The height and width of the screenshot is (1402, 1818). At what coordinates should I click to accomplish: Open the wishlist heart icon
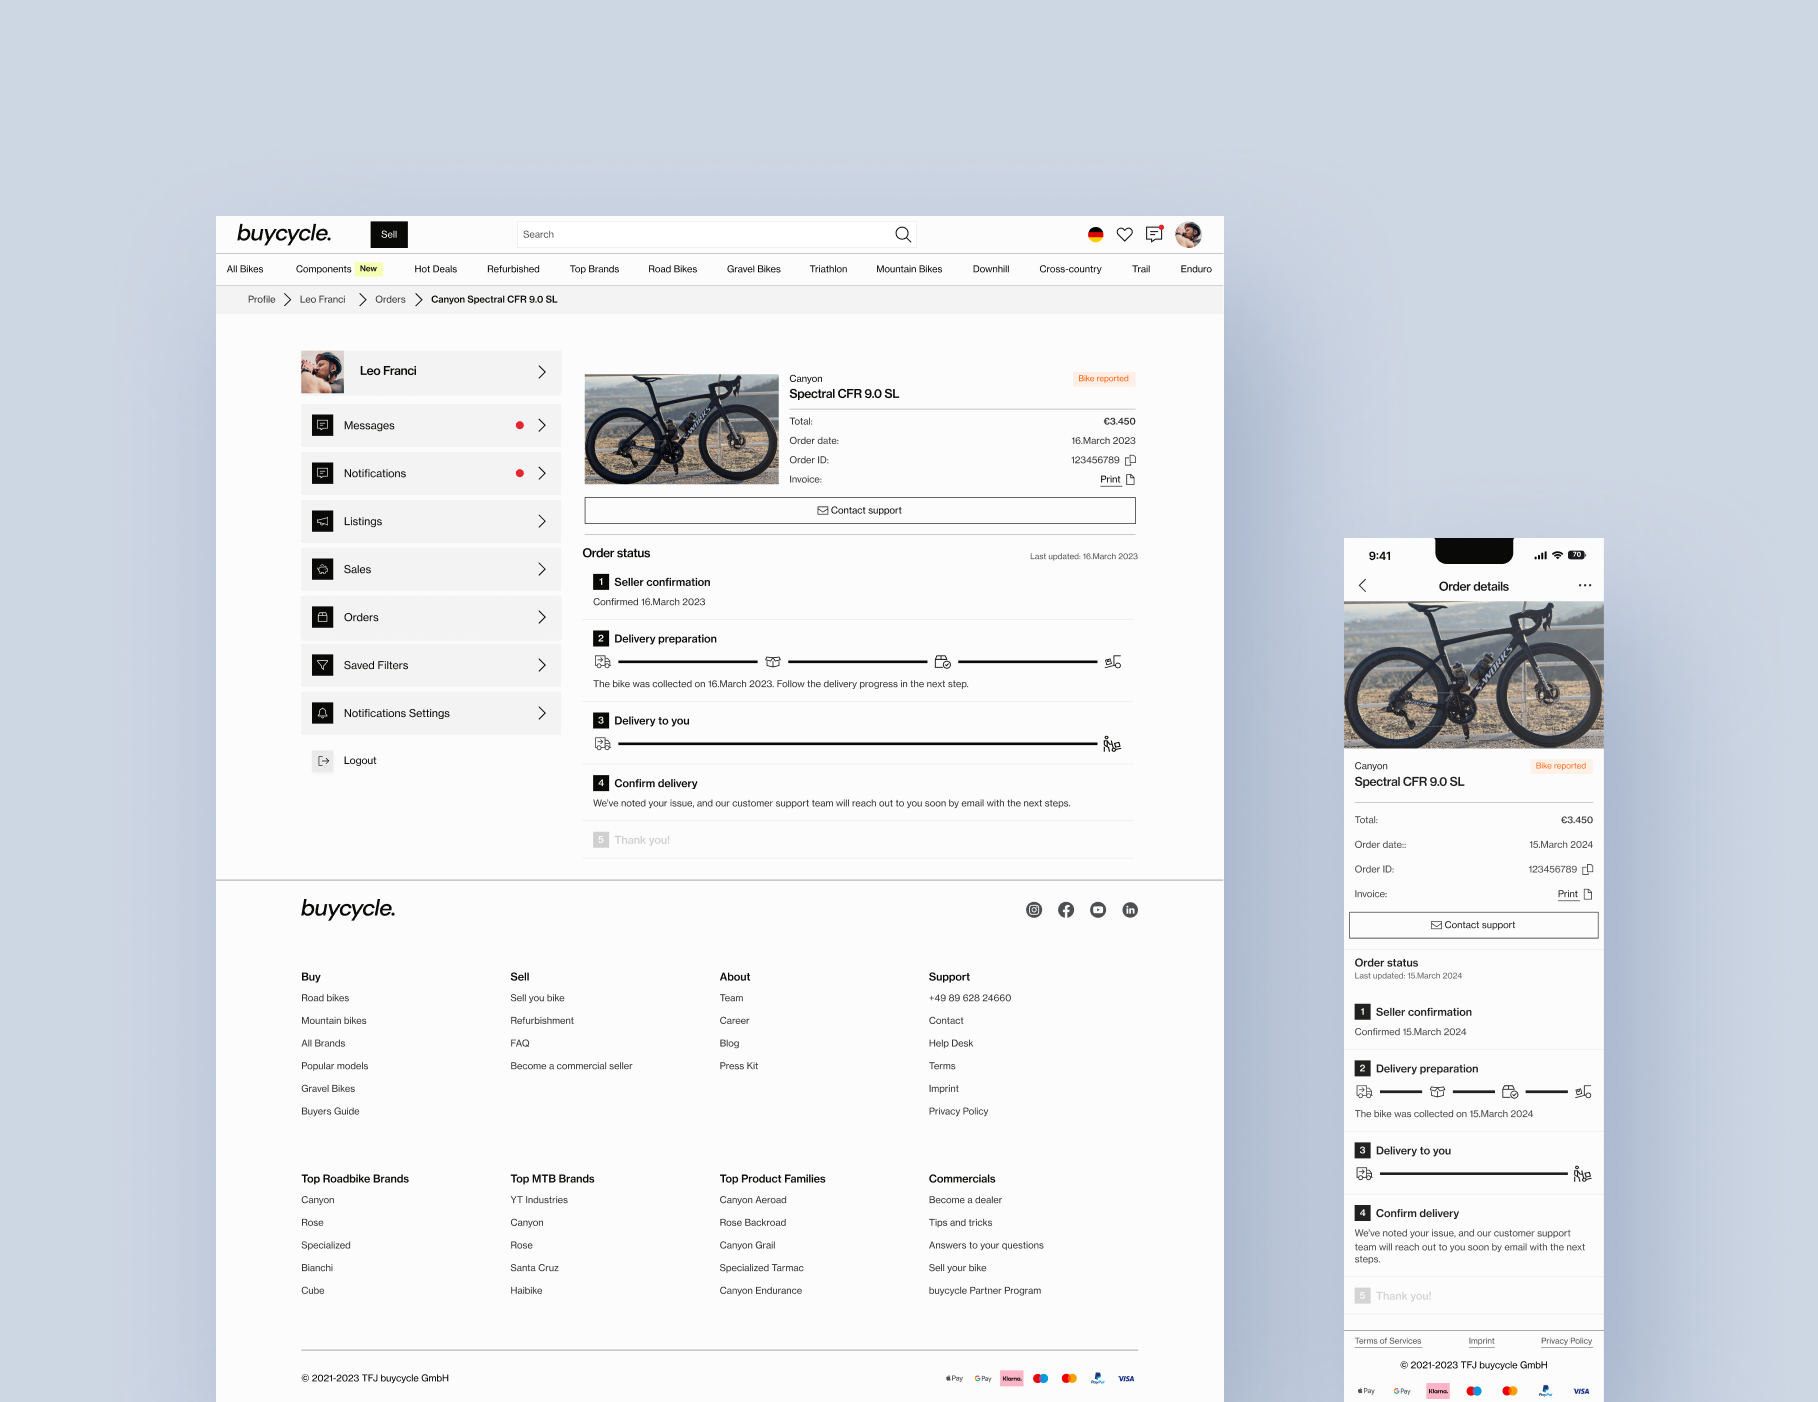[1125, 234]
